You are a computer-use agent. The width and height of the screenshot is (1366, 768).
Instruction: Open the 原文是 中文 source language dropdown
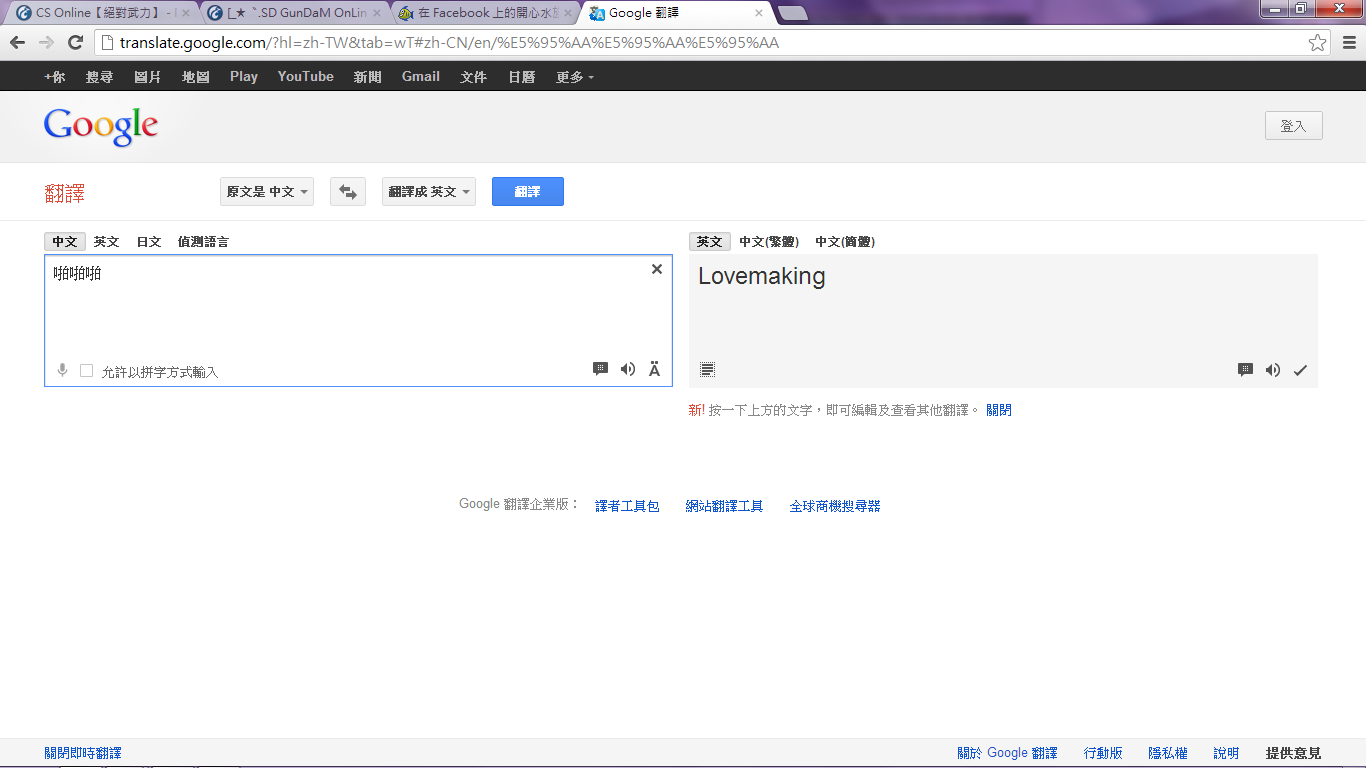pyautogui.click(x=267, y=192)
